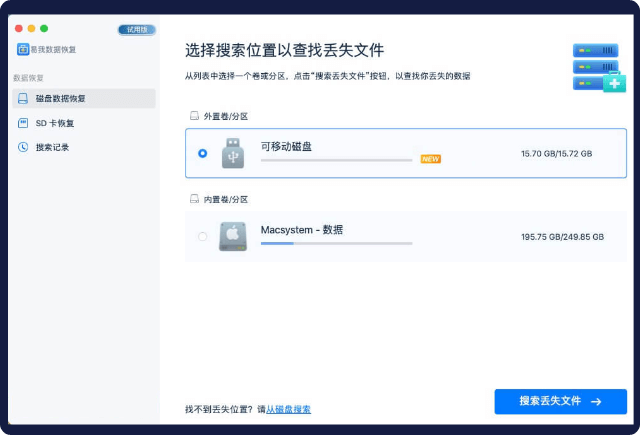Click the USB drive icon for 可移动磁盘

click(x=233, y=153)
